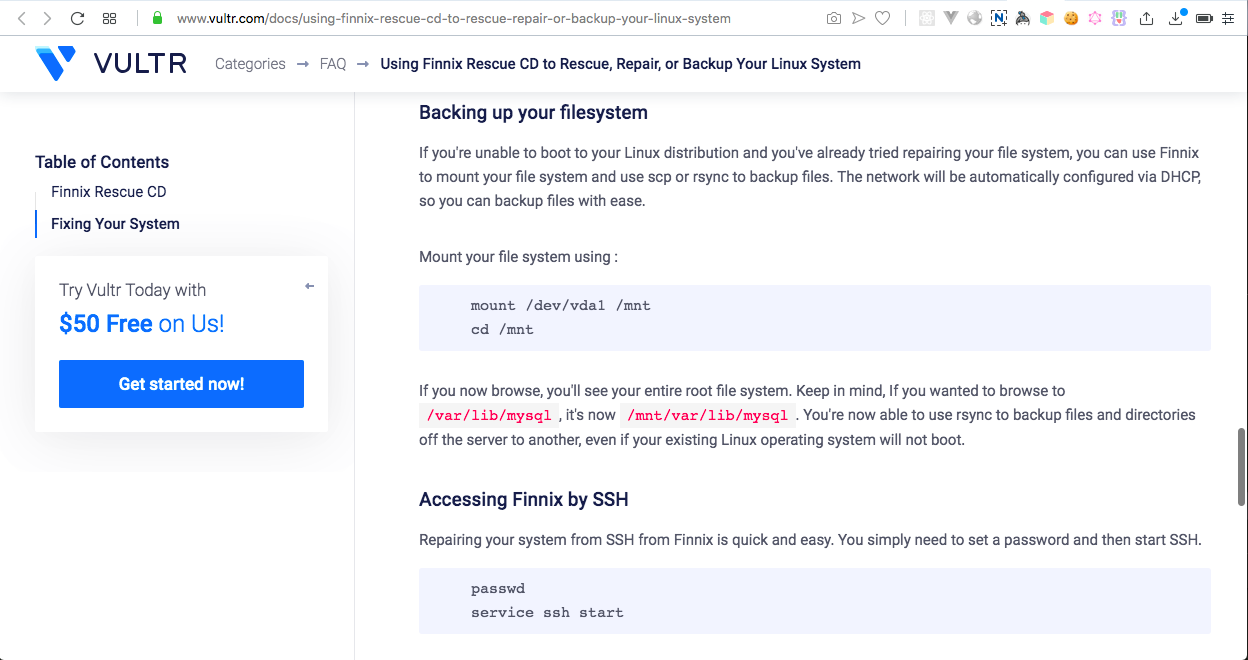Image resolution: width=1248 pixels, height=660 pixels.
Task: Reload the page with the refresh icon
Action: tap(78, 18)
